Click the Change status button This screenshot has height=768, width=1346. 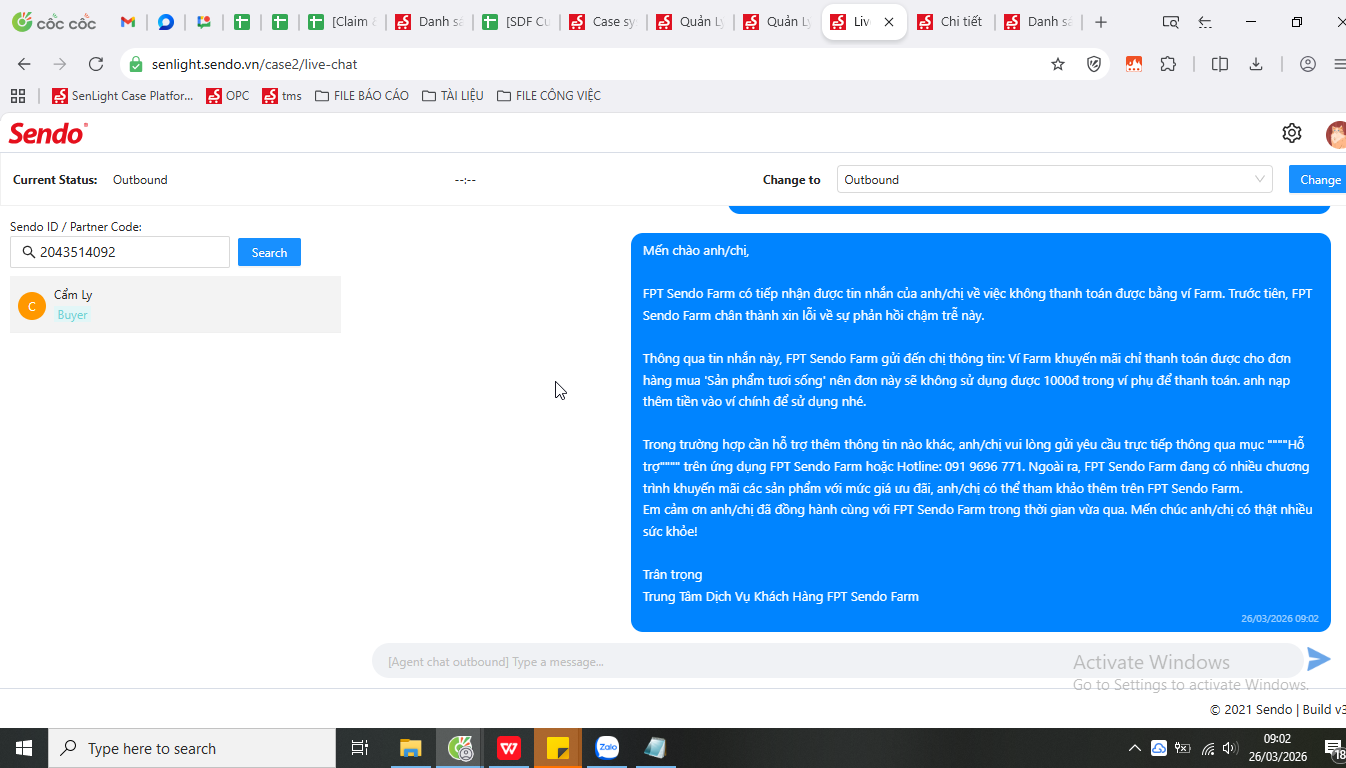[1318, 180]
